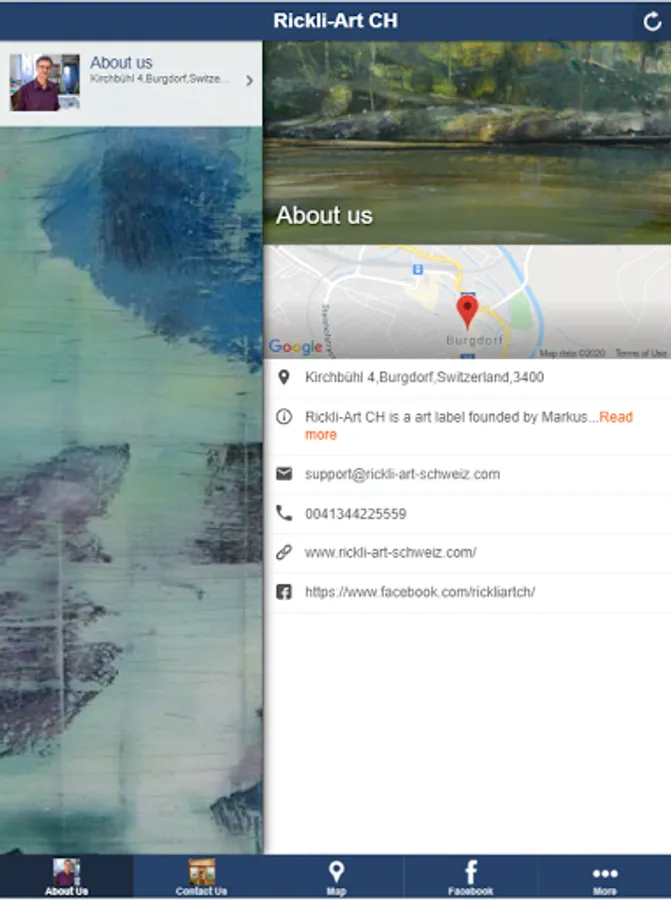This screenshot has width=671, height=900.
Task: Click the refresh icon in header
Action: pos(652,22)
